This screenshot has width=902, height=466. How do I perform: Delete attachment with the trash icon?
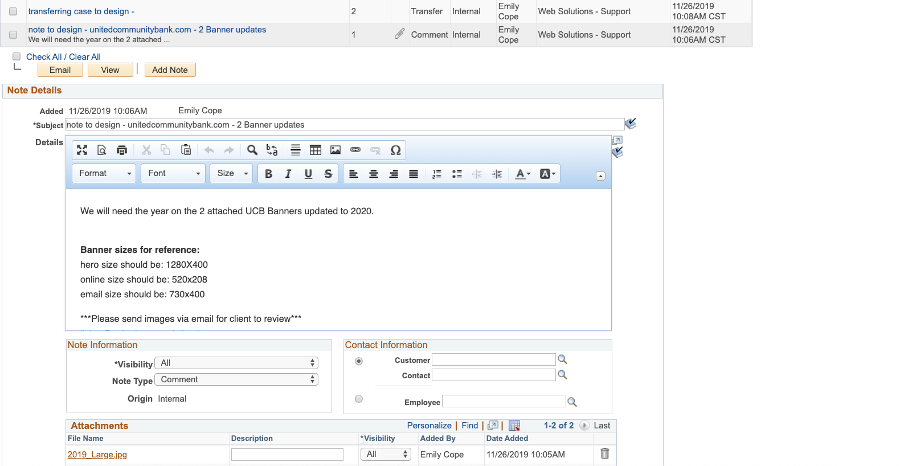click(604, 454)
